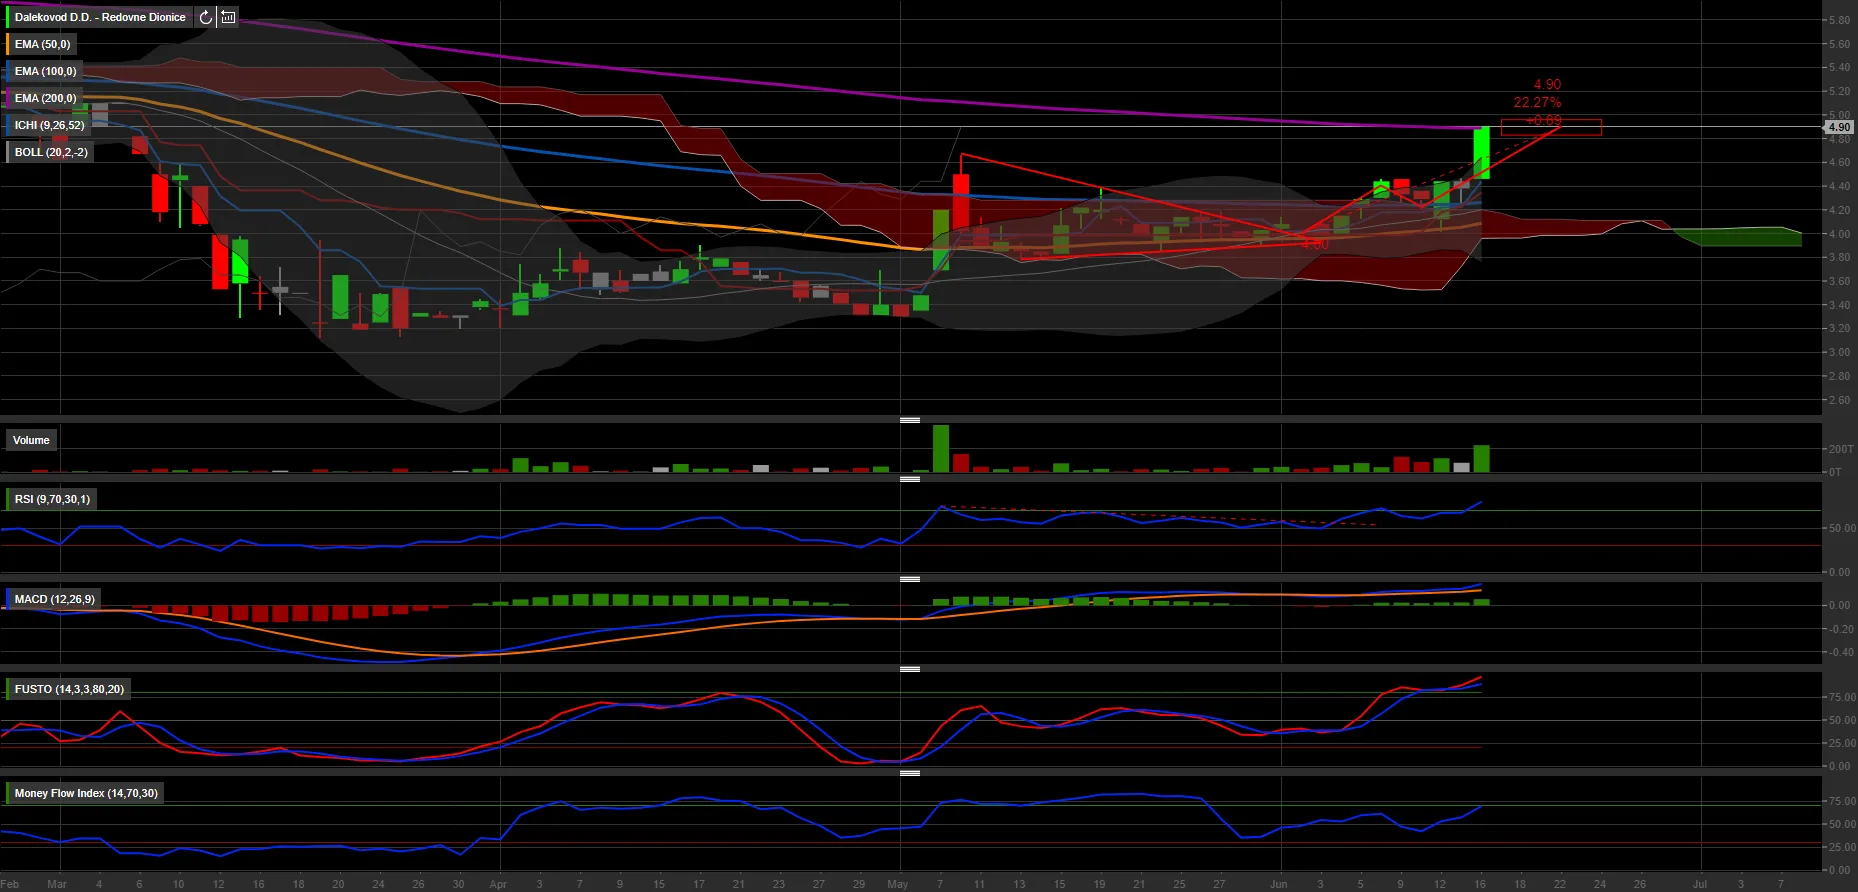1858x892 pixels.
Task: Click the Volume panel label
Action: coord(31,440)
